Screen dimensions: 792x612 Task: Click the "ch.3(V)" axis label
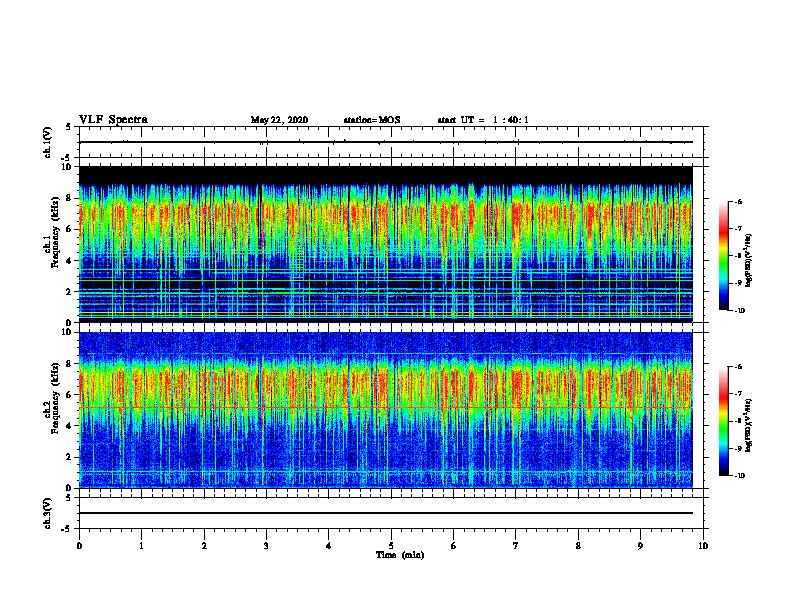coord(47,513)
